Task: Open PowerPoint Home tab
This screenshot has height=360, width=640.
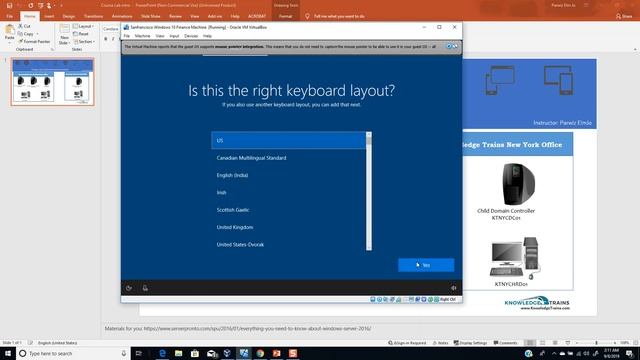Action: (29, 16)
